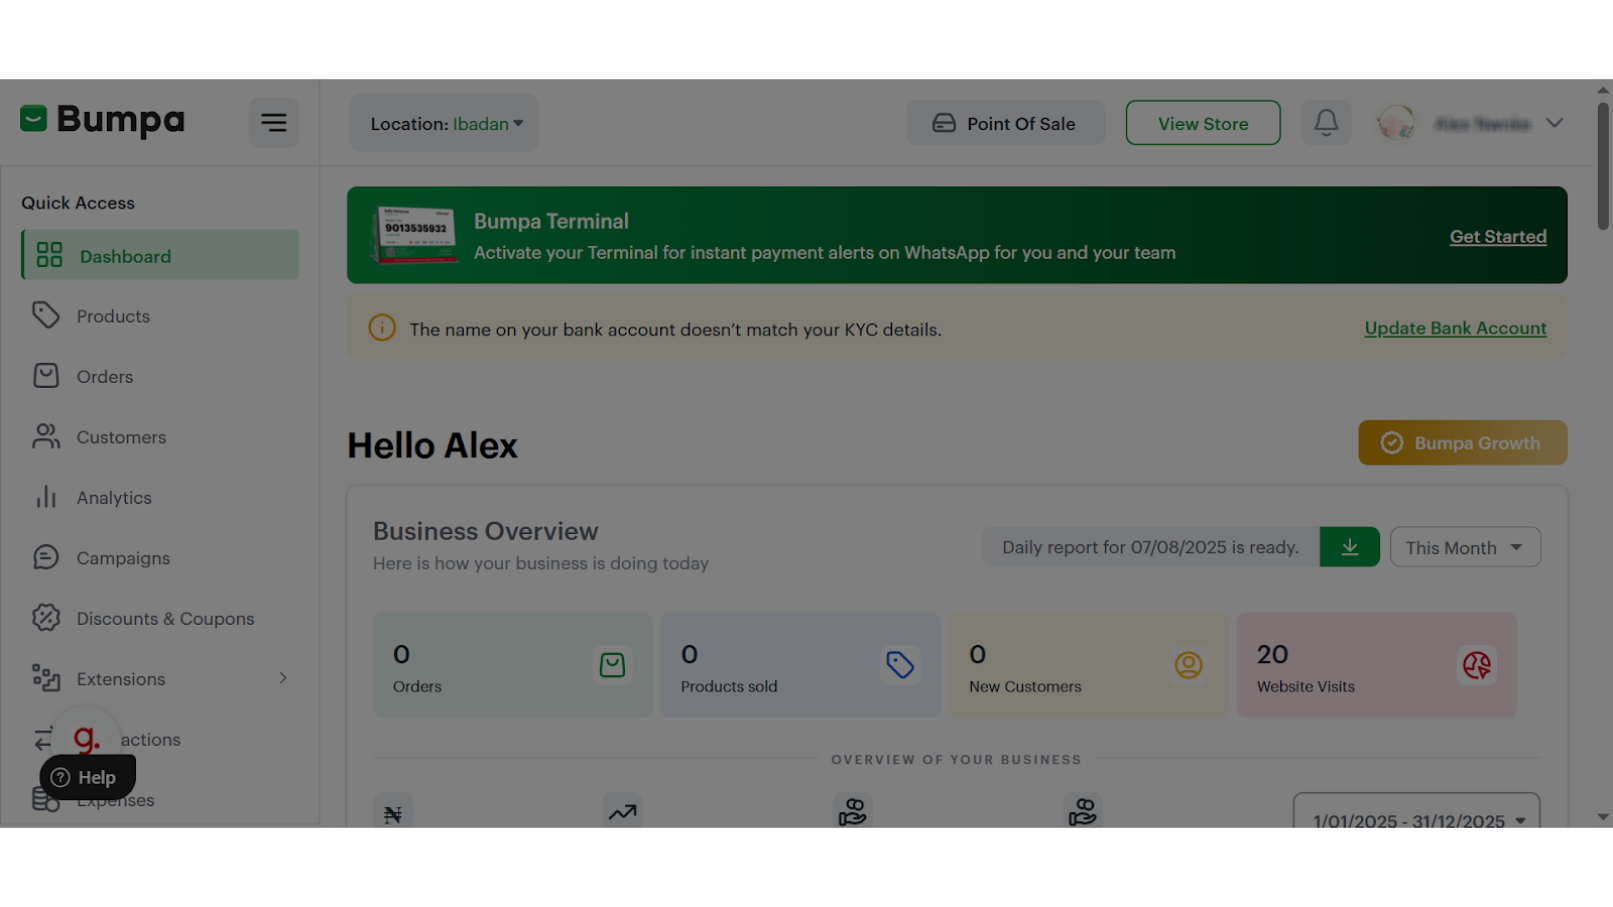Image resolution: width=1613 pixels, height=907 pixels.
Task: Click the Products sold tag icon
Action: [900, 665]
